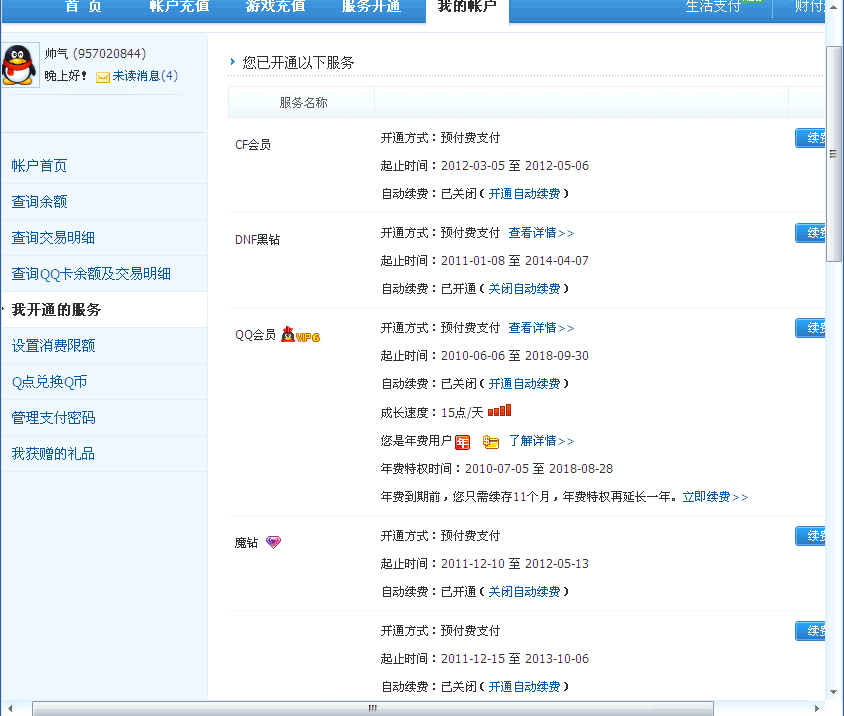The width and height of the screenshot is (844, 716).
Task: Open the 服务开通 tab
Action: pos(371,6)
